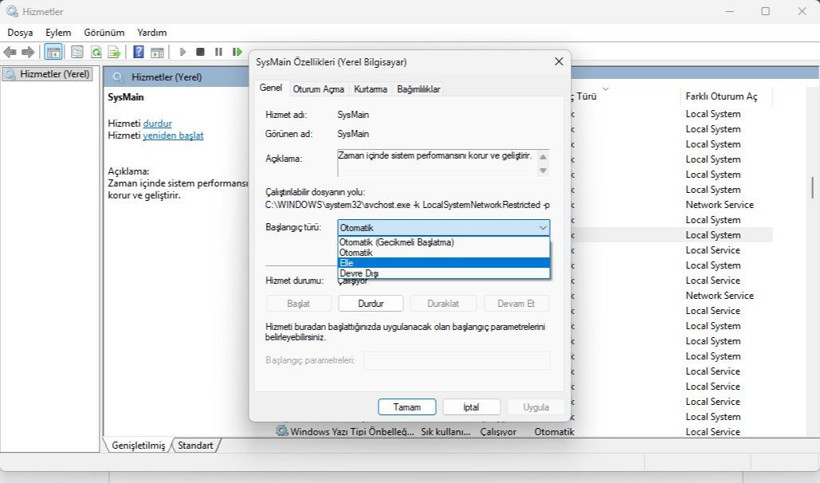Select the Standart view tab
This screenshot has height=483, width=820.
(x=195, y=445)
